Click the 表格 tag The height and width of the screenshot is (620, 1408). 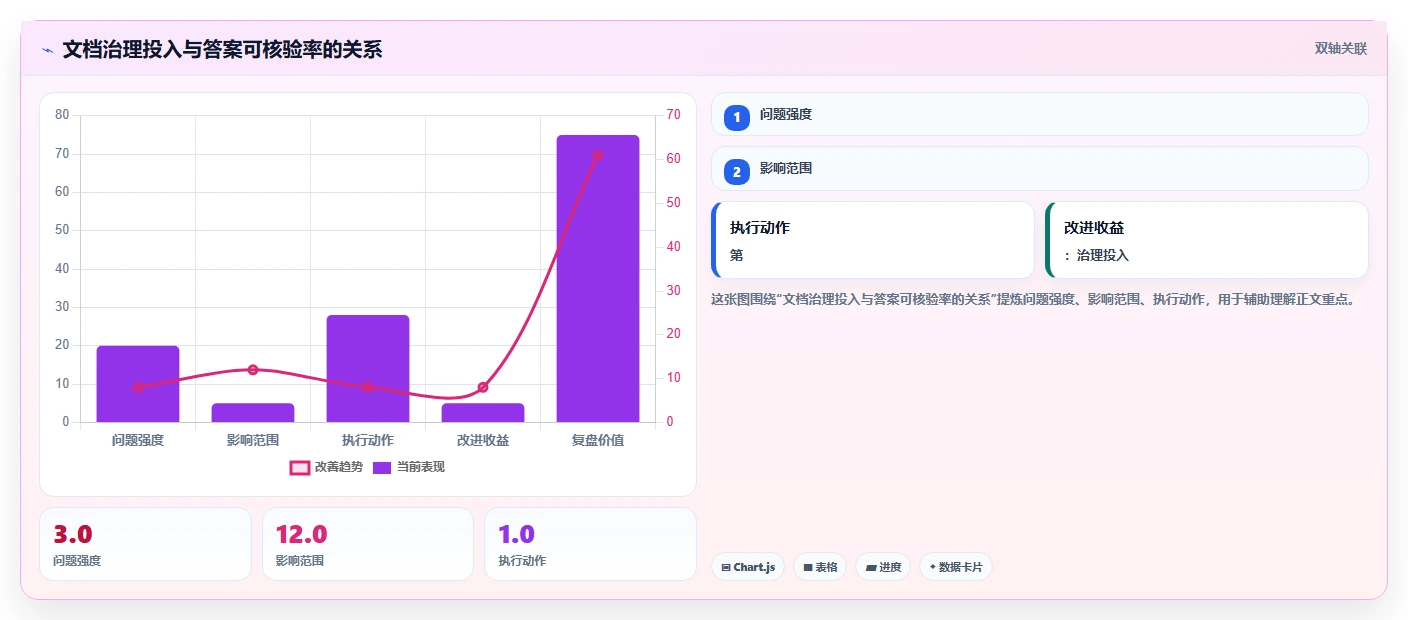click(x=820, y=567)
